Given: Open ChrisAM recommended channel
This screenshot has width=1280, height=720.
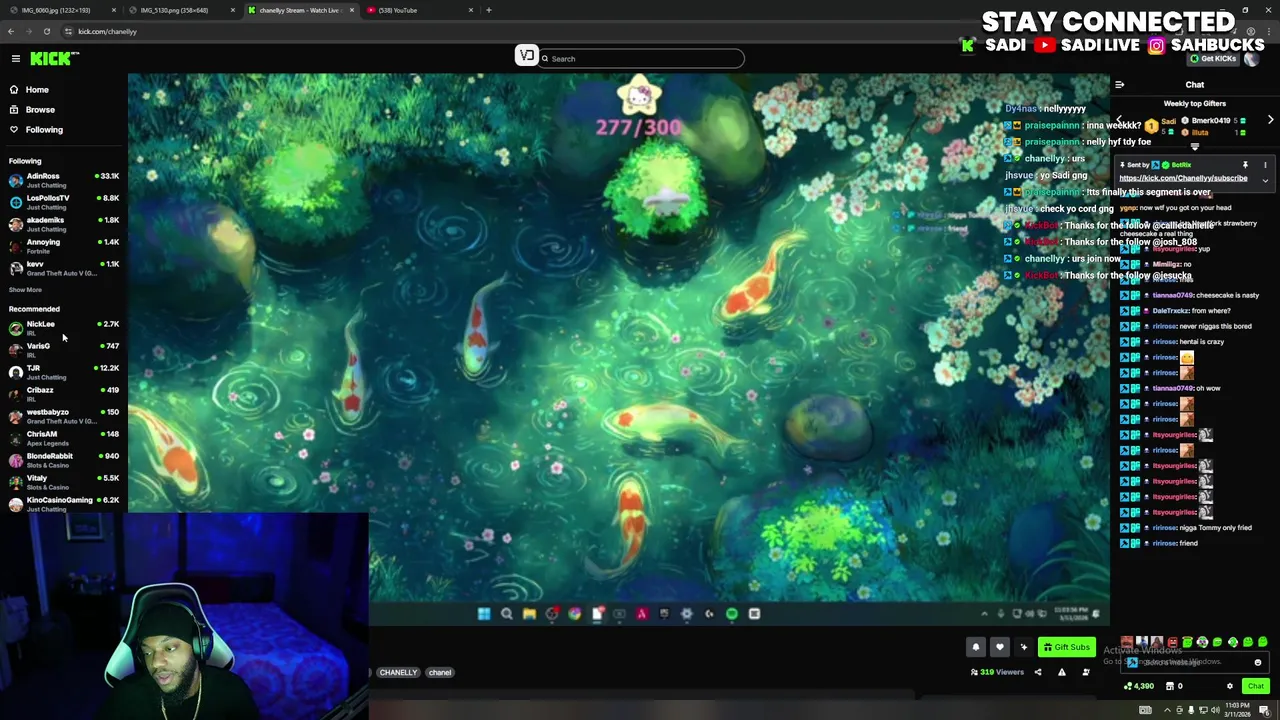Looking at the screenshot, I should (63, 438).
